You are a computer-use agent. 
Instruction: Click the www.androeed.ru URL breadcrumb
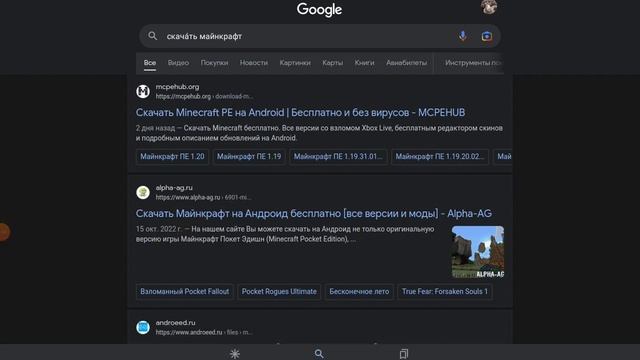(x=204, y=333)
